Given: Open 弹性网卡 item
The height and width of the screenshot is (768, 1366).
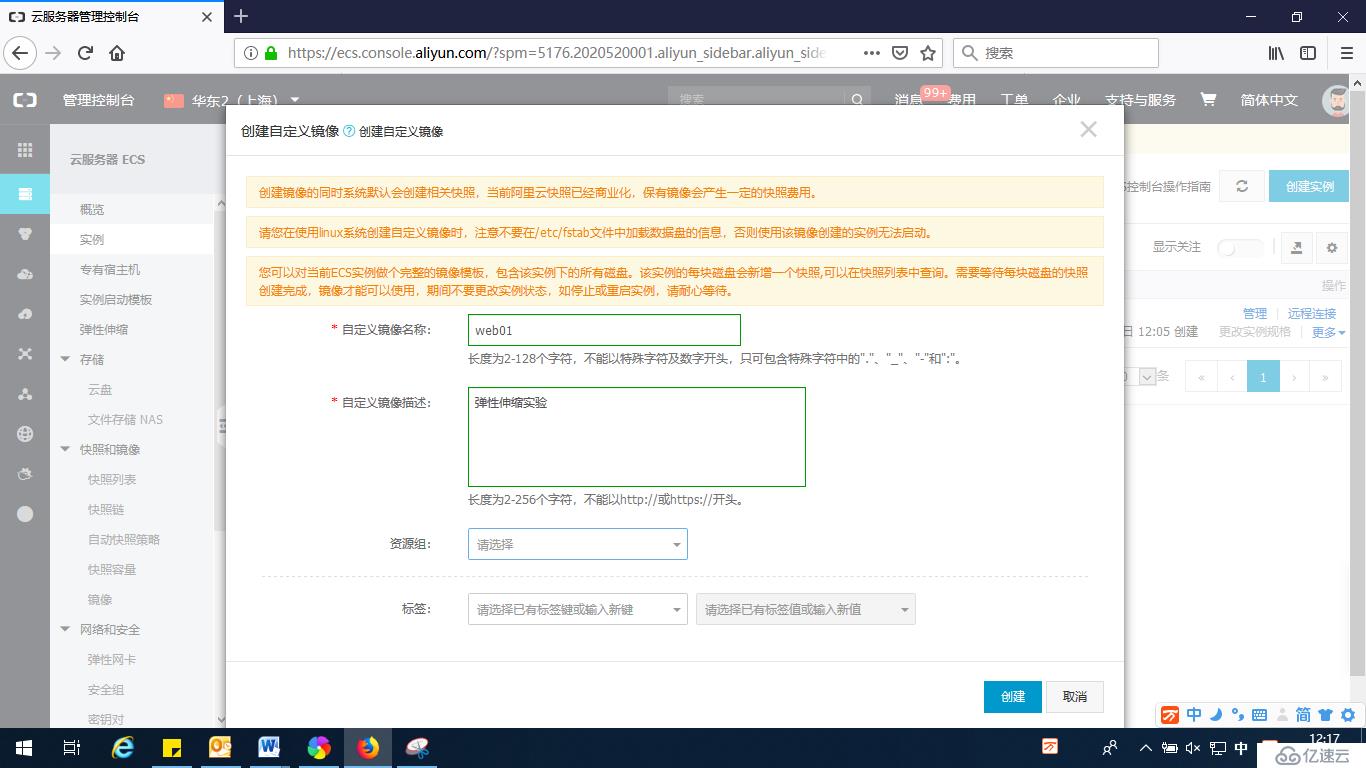Looking at the screenshot, I should coord(112,660).
